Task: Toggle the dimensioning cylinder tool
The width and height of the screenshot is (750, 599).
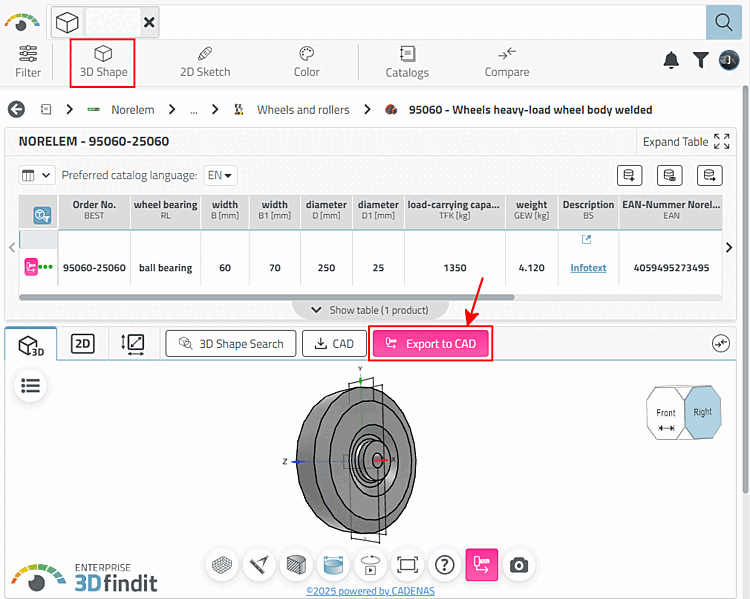Action: point(333,565)
